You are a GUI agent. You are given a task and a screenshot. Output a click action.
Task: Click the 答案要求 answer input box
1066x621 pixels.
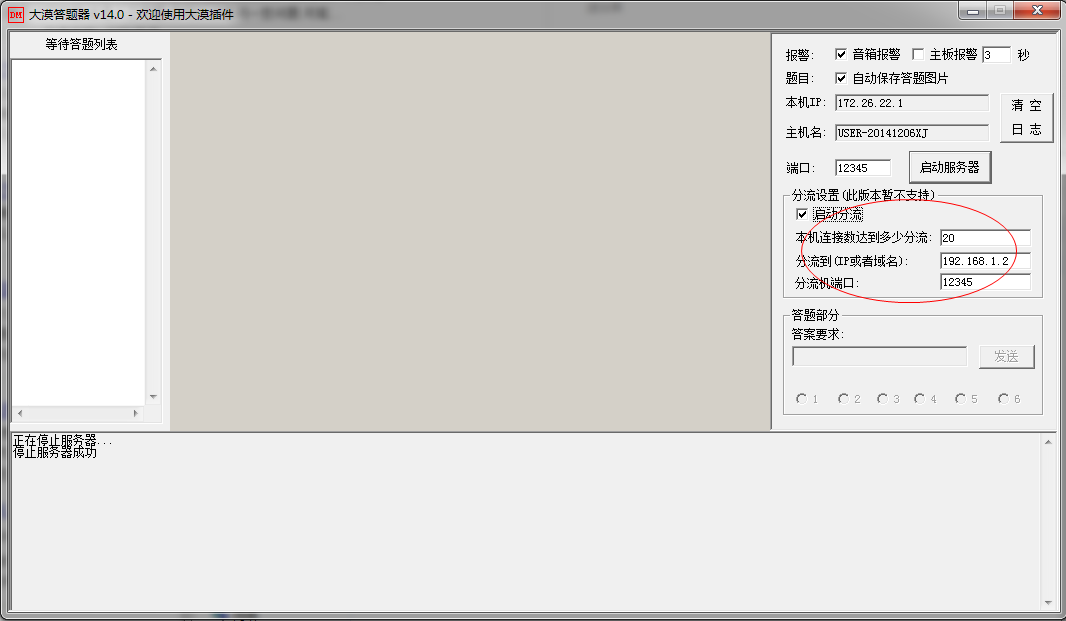point(878,356)
